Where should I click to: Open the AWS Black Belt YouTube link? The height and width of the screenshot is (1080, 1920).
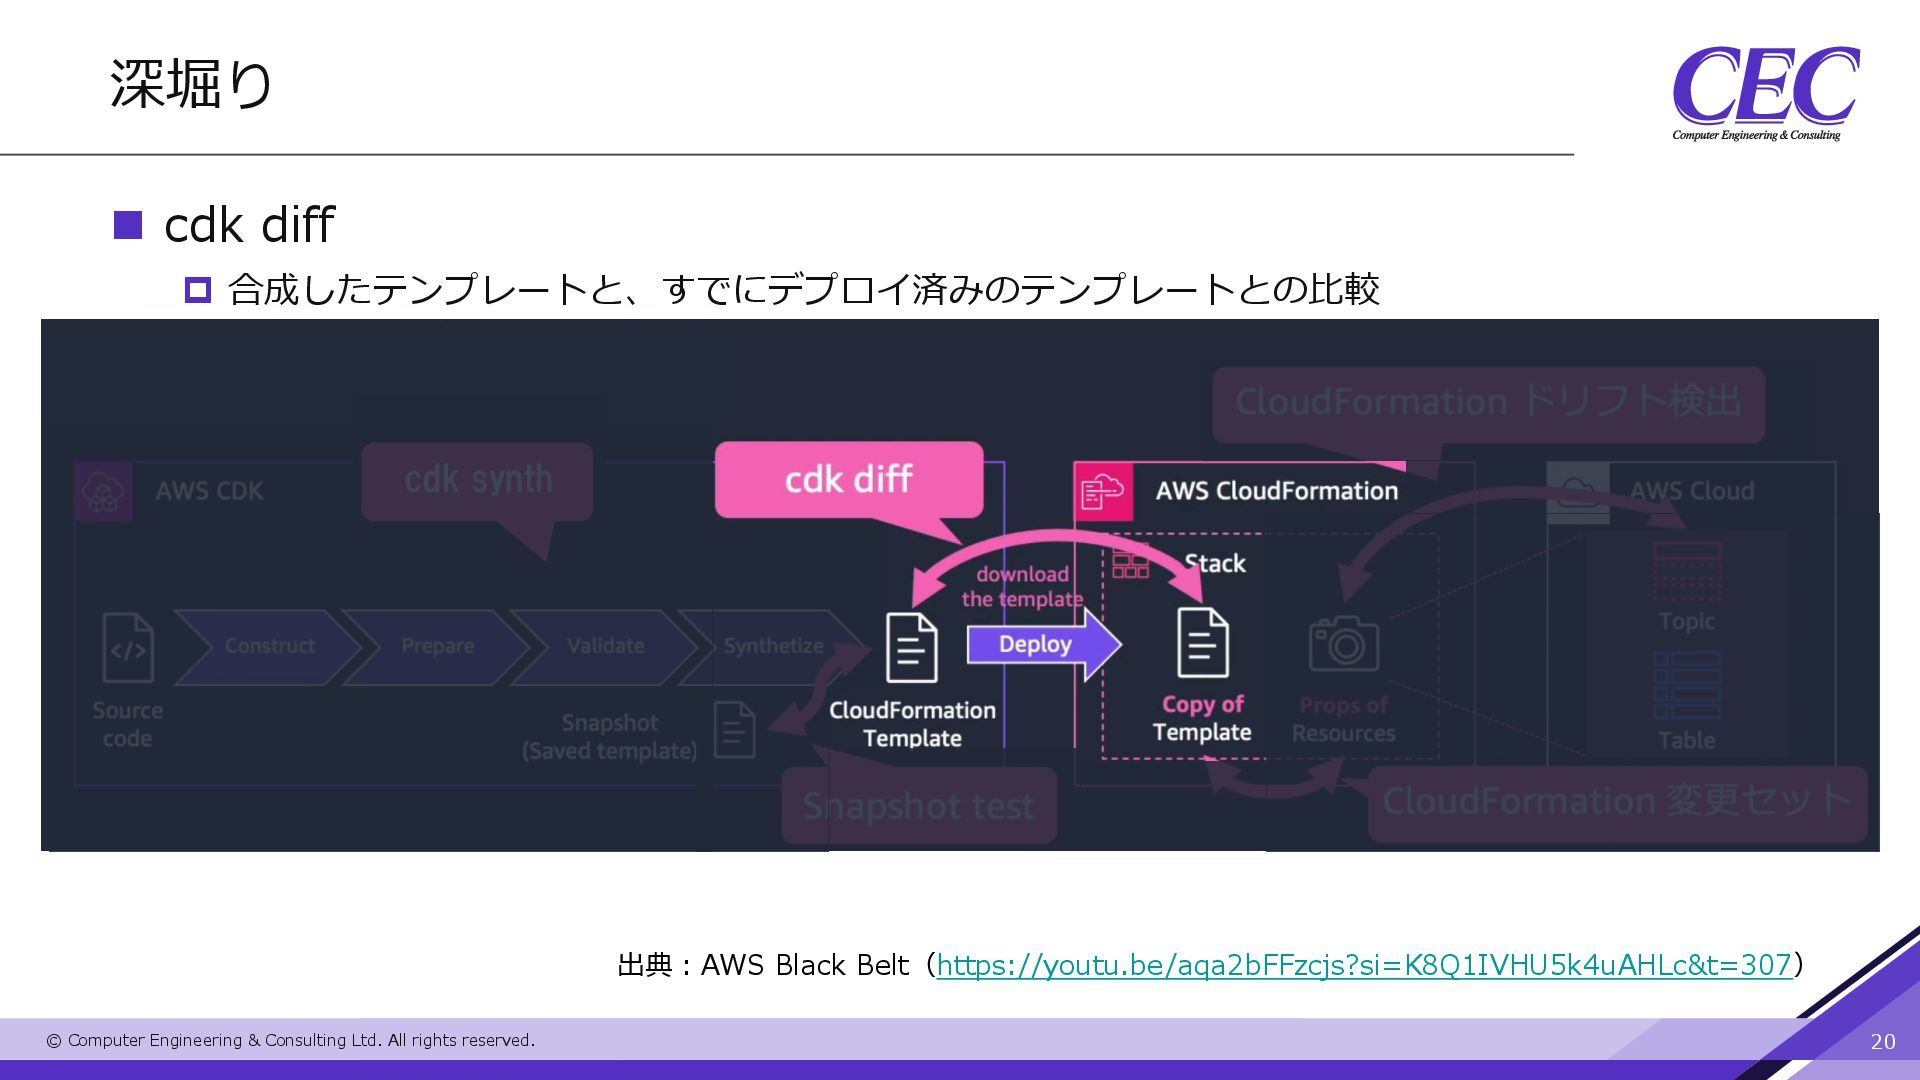pos(1364,965)
